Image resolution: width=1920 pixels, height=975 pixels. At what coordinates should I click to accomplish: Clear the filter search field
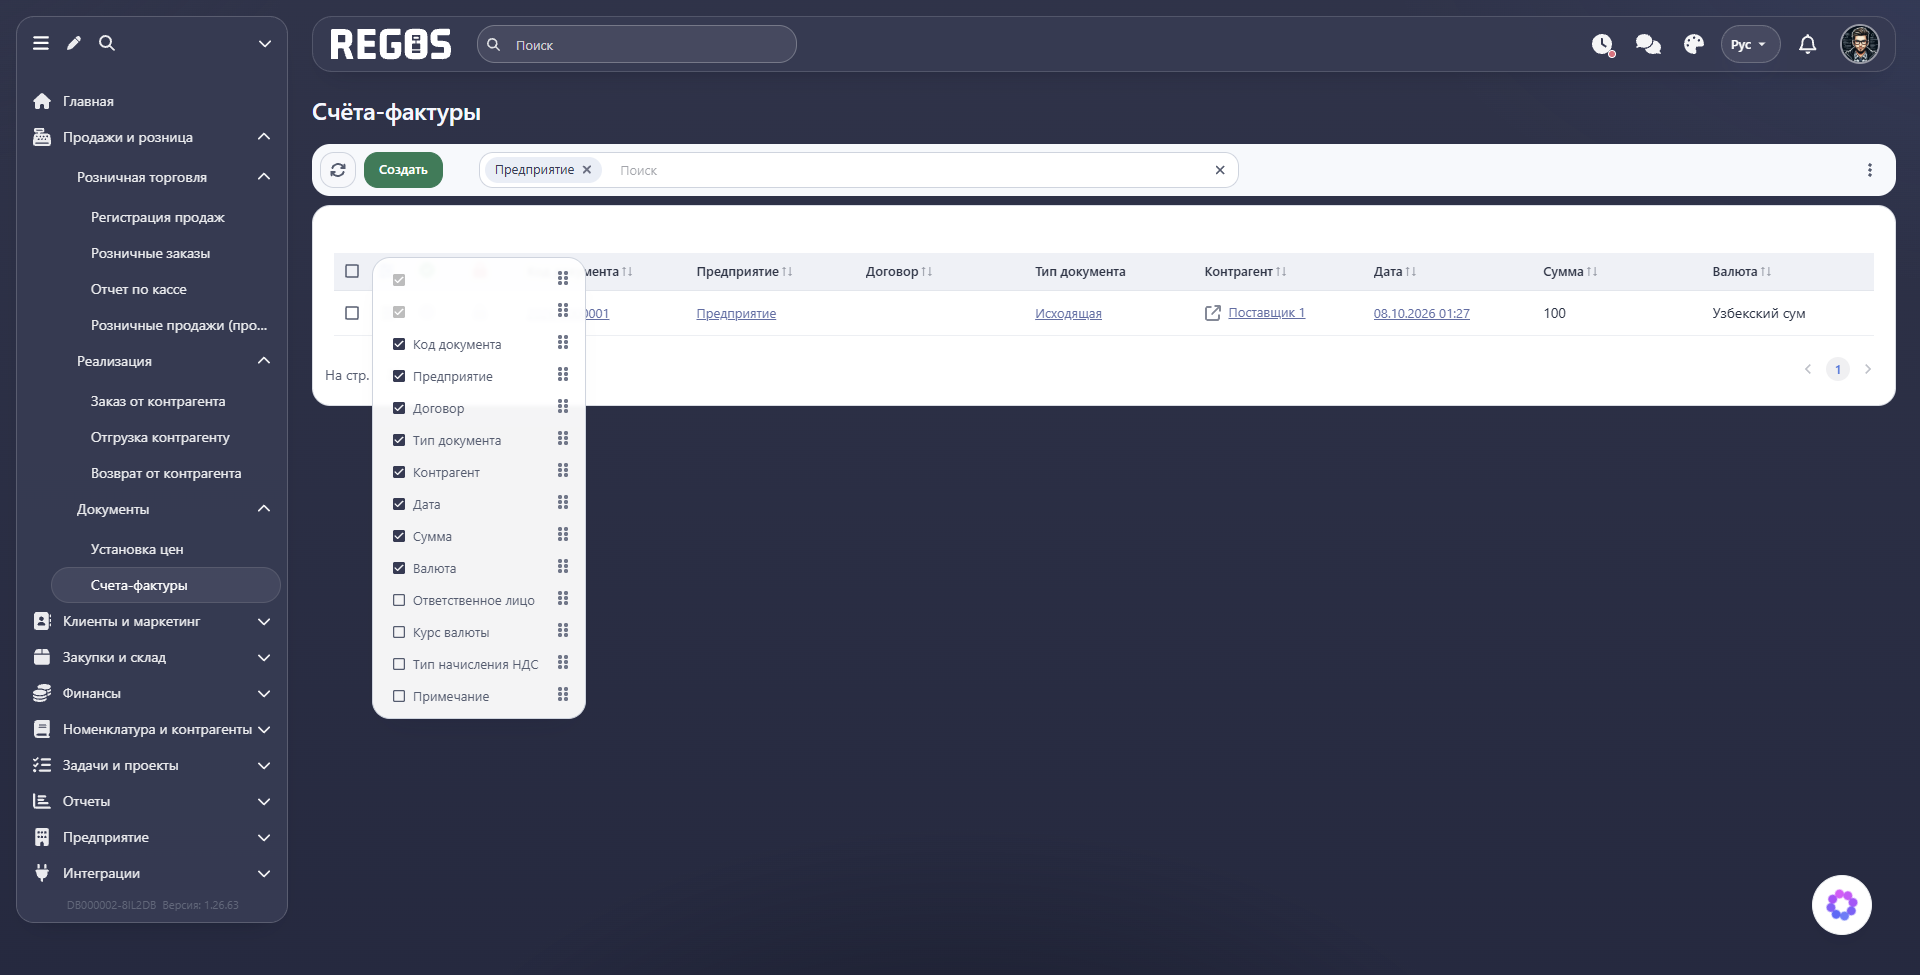(1220, 170)
